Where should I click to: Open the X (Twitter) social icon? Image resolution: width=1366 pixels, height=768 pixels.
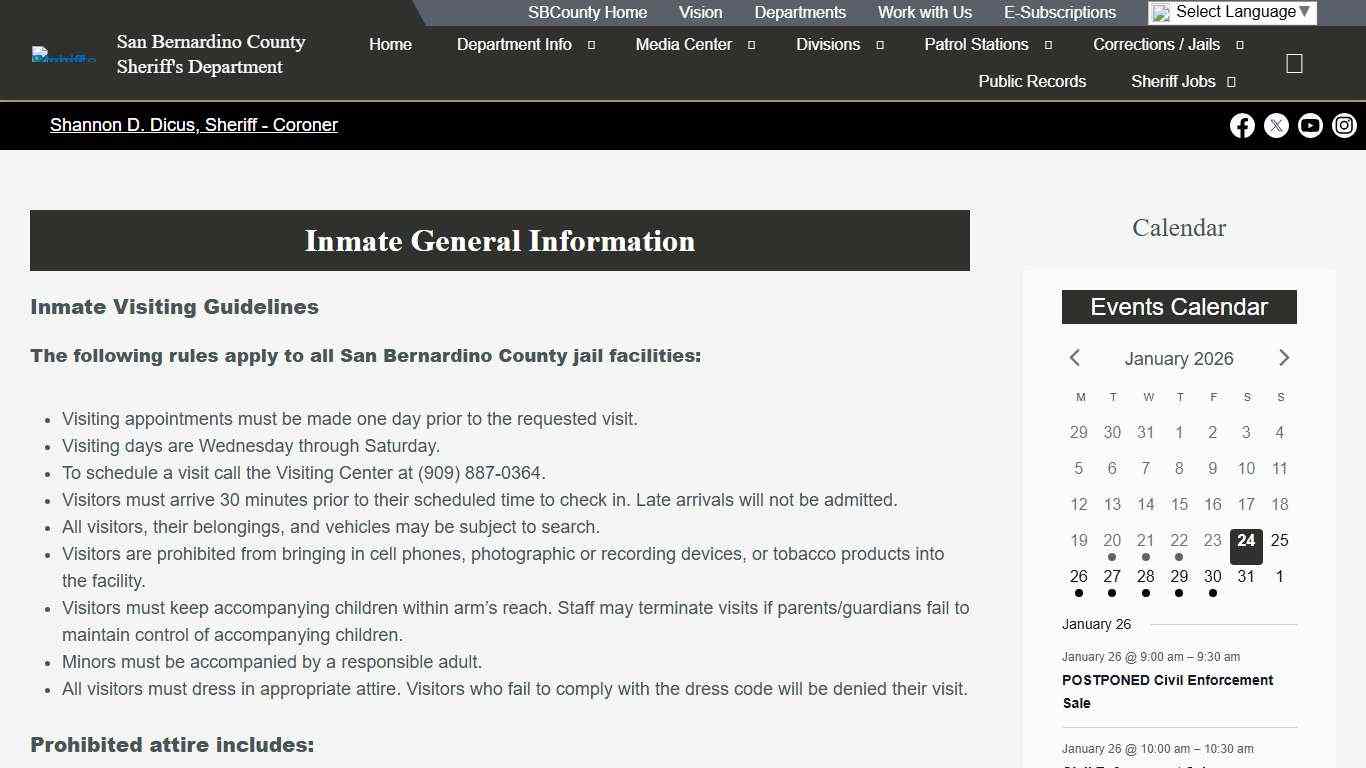click(1276, 125)
